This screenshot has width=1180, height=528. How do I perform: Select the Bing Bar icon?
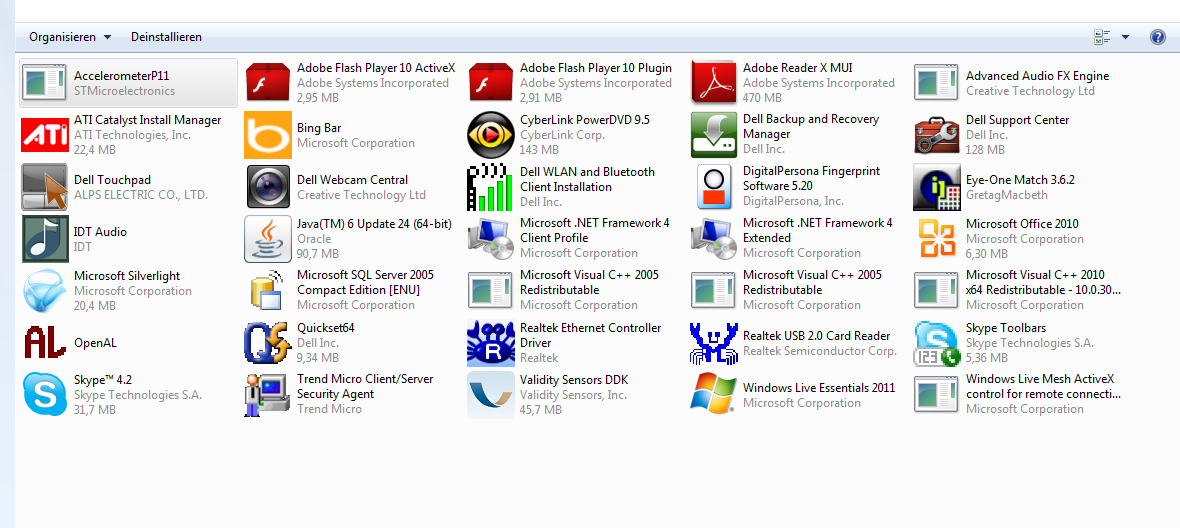tap(268, 135)
